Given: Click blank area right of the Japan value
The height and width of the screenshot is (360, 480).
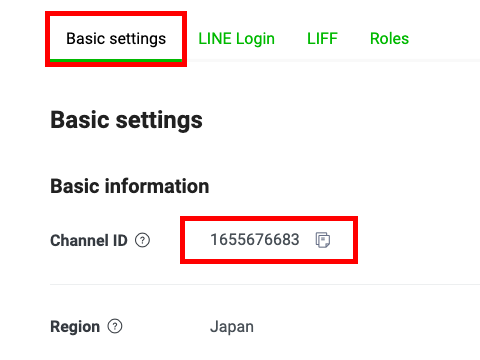Looking at the screenshot, I should 367,327.
